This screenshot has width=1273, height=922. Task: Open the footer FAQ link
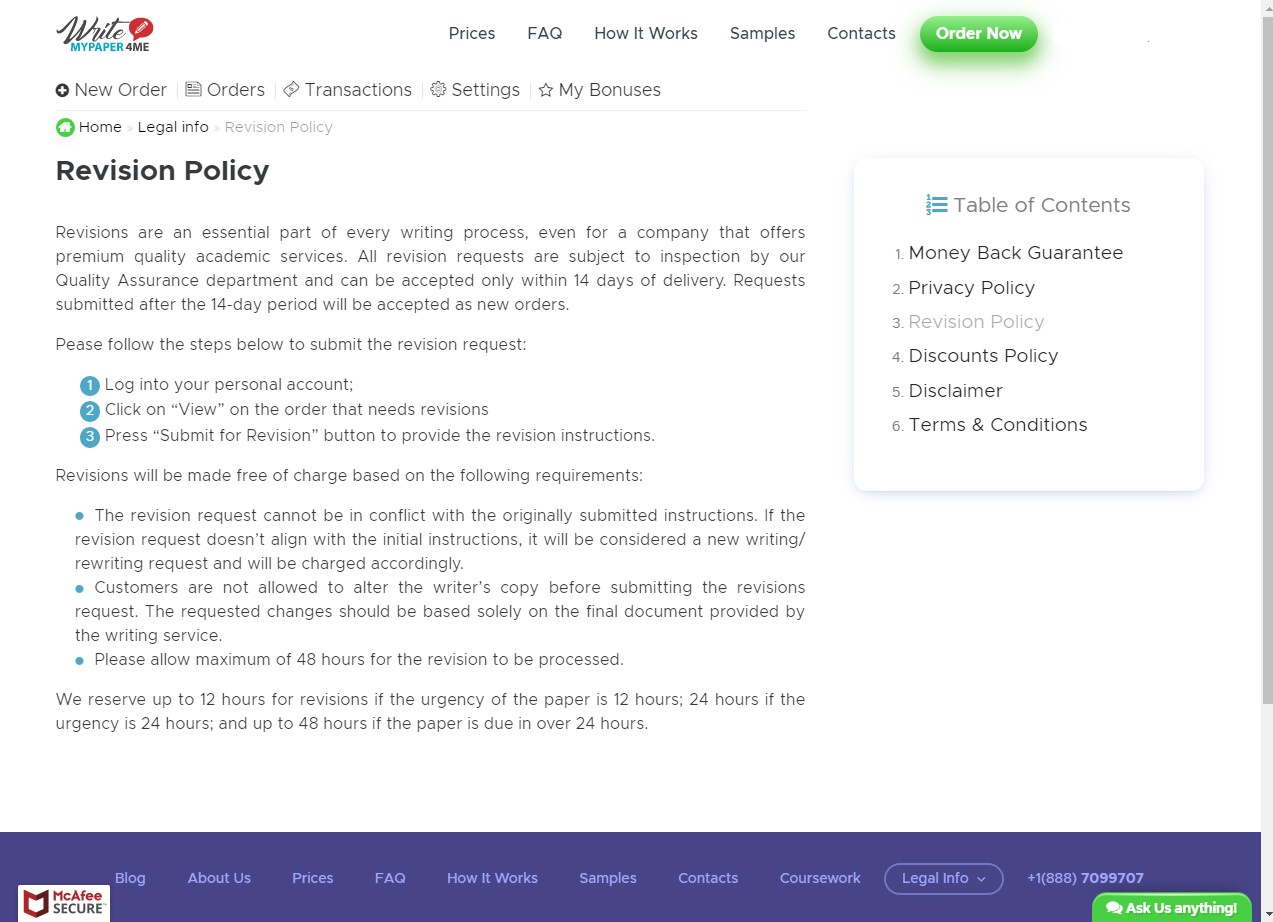coord(390,878)
